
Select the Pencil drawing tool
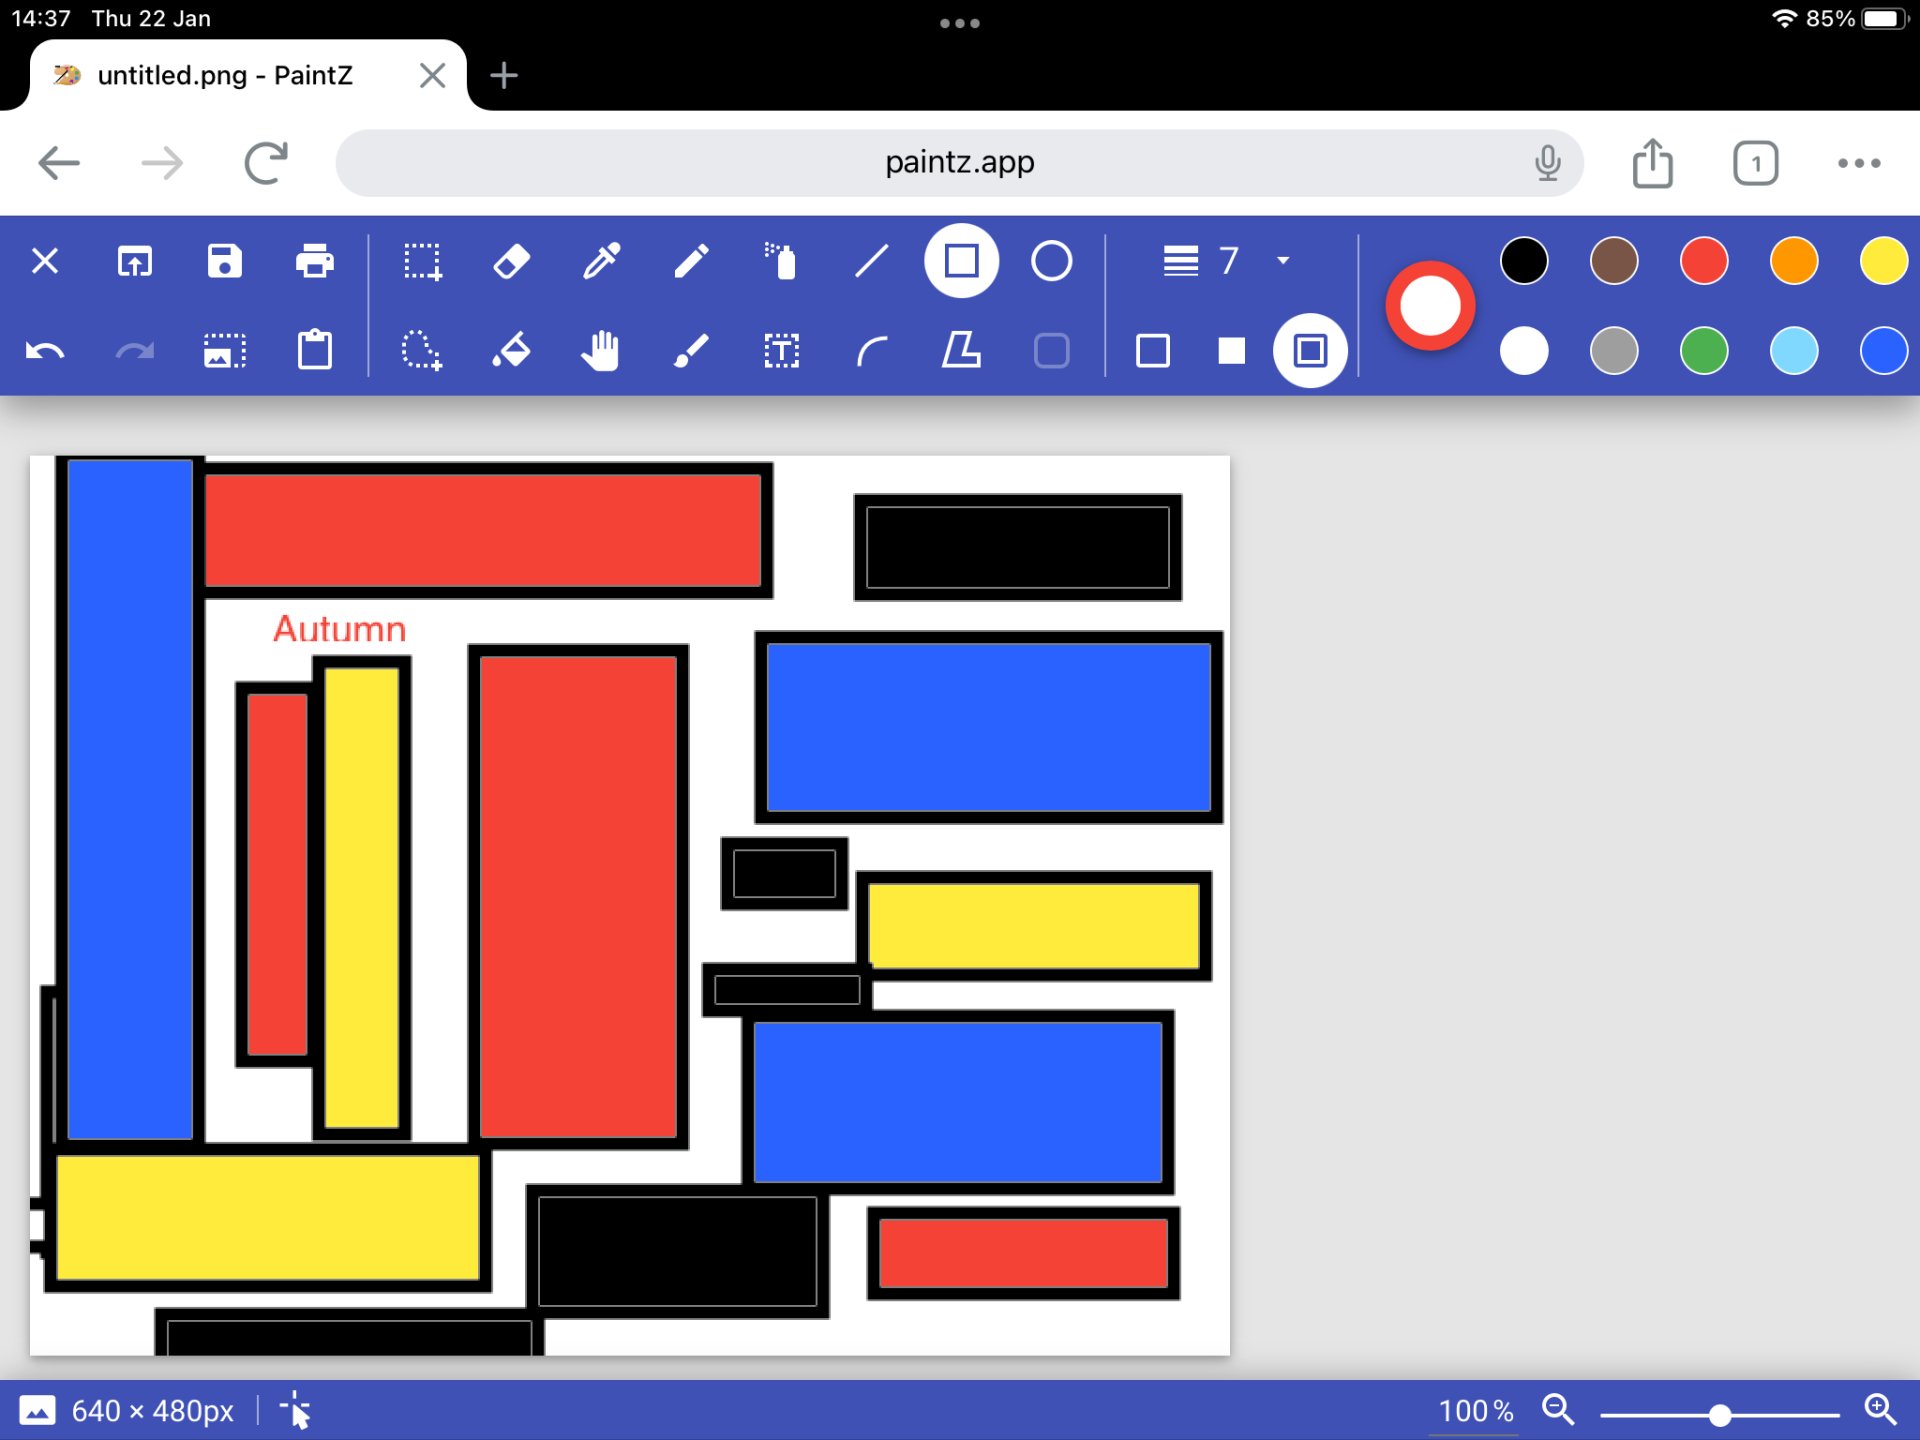tap(691, 262)
